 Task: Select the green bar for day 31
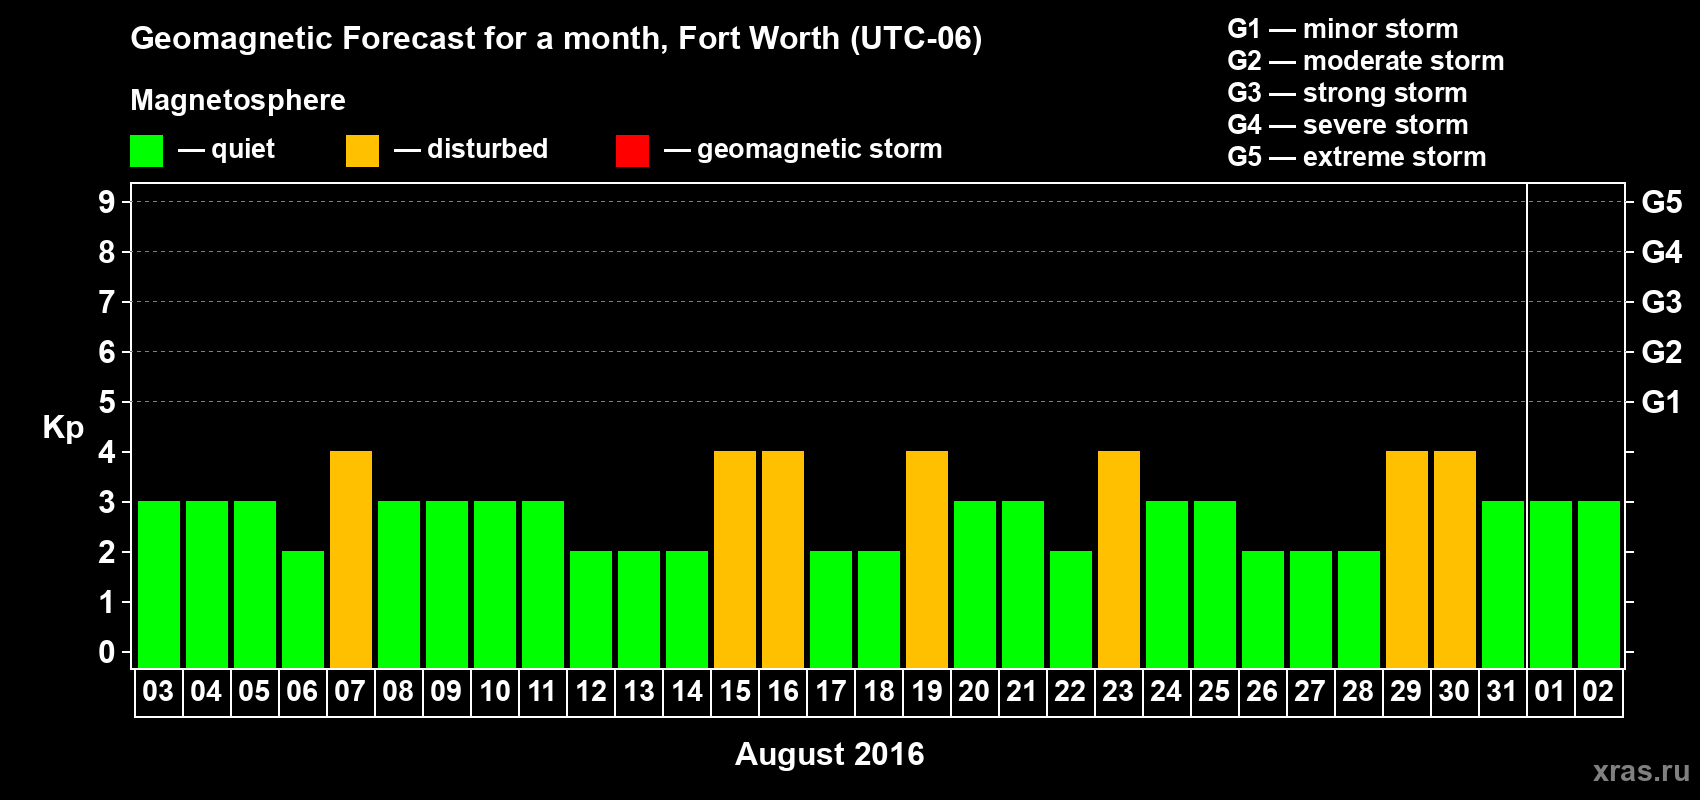1503,584
